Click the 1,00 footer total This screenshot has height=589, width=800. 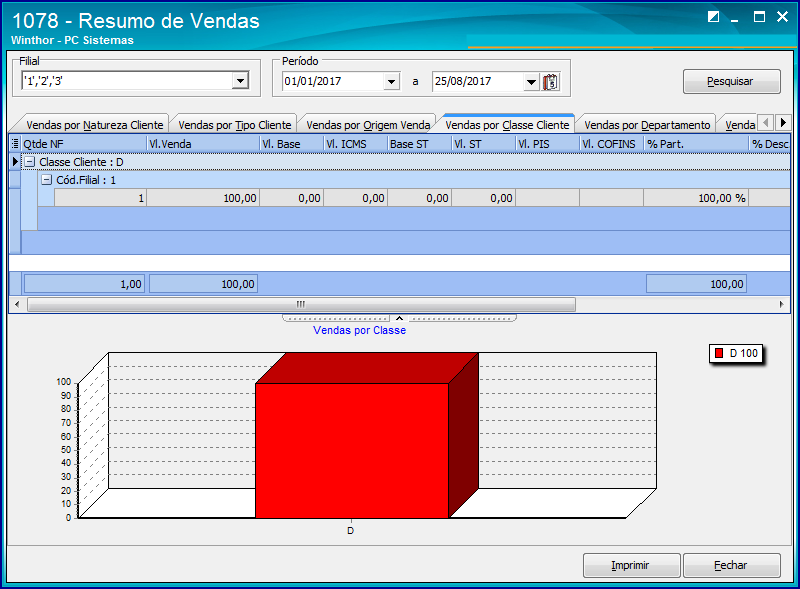point(84,284)
